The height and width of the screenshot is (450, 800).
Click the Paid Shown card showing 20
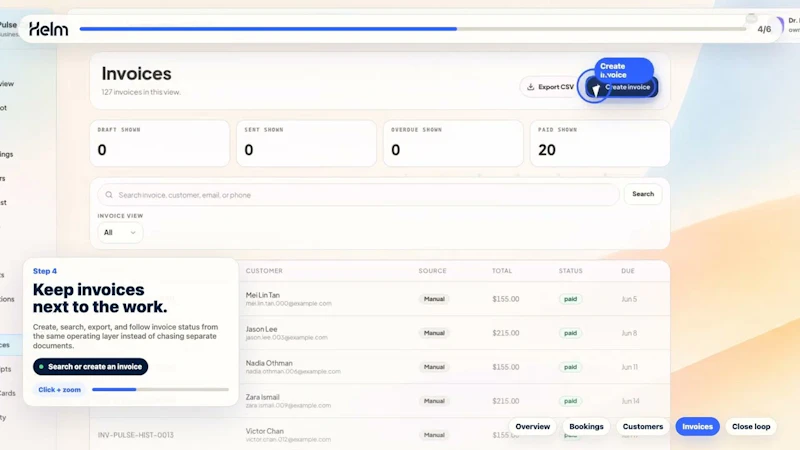[600, 143]
